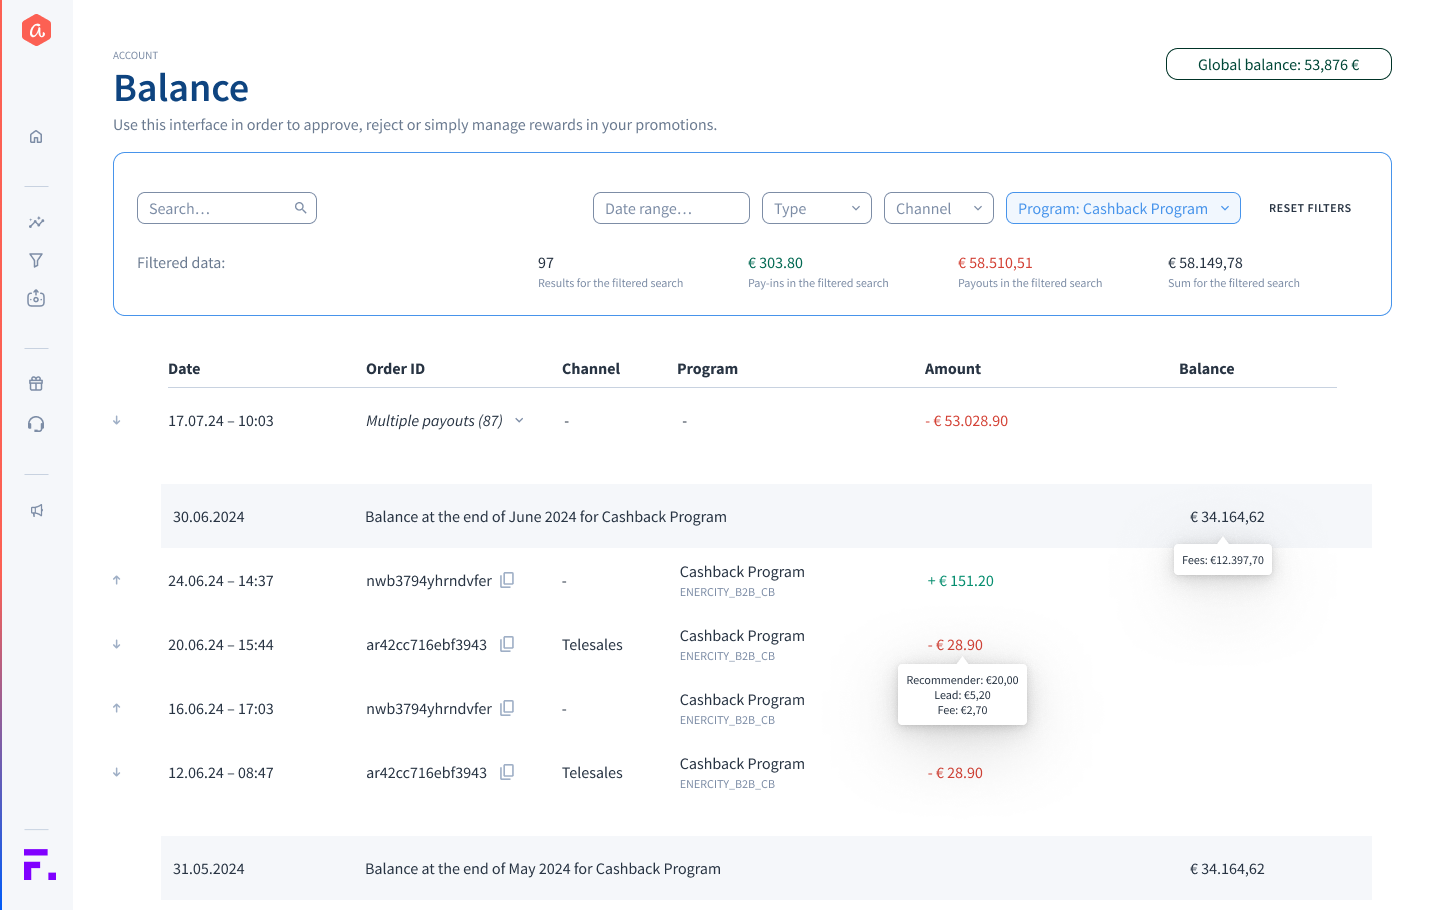Open the Type filter dropdown
1440x910 pixels.
816,208
